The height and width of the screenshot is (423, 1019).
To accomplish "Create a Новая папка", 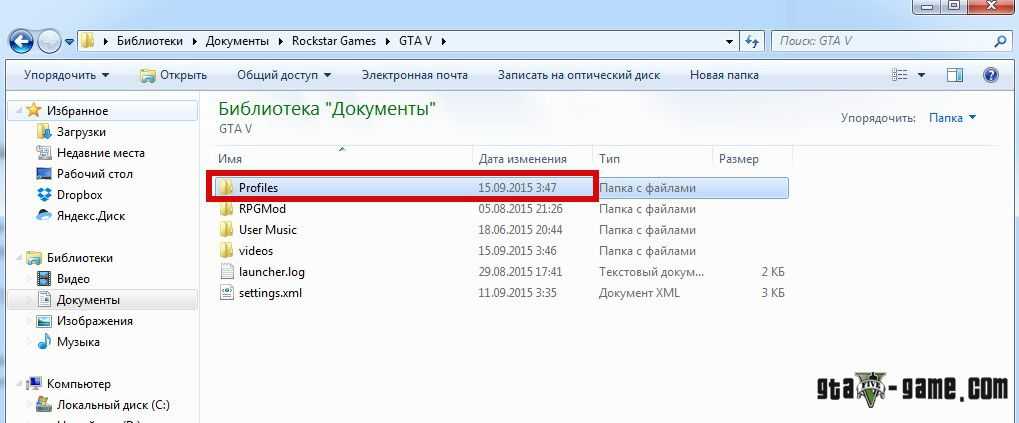I will (x=724, y=75).
